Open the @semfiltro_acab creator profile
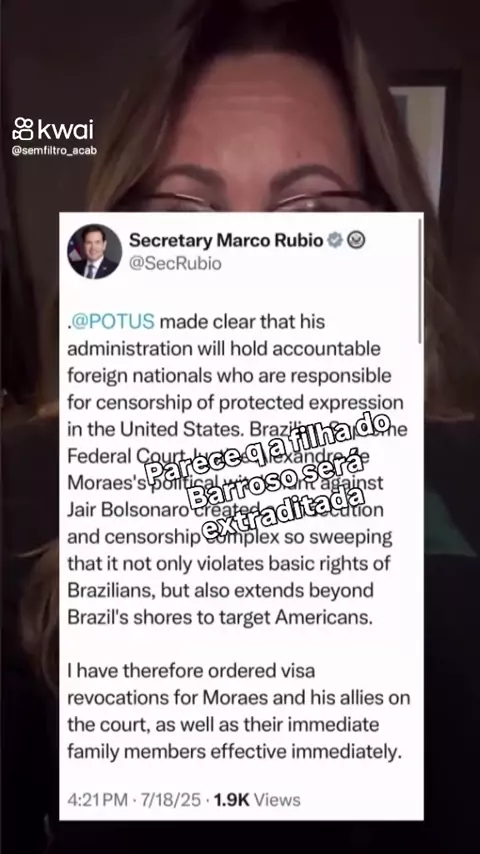This screenshot has width=480, height=854. point(54,151)
